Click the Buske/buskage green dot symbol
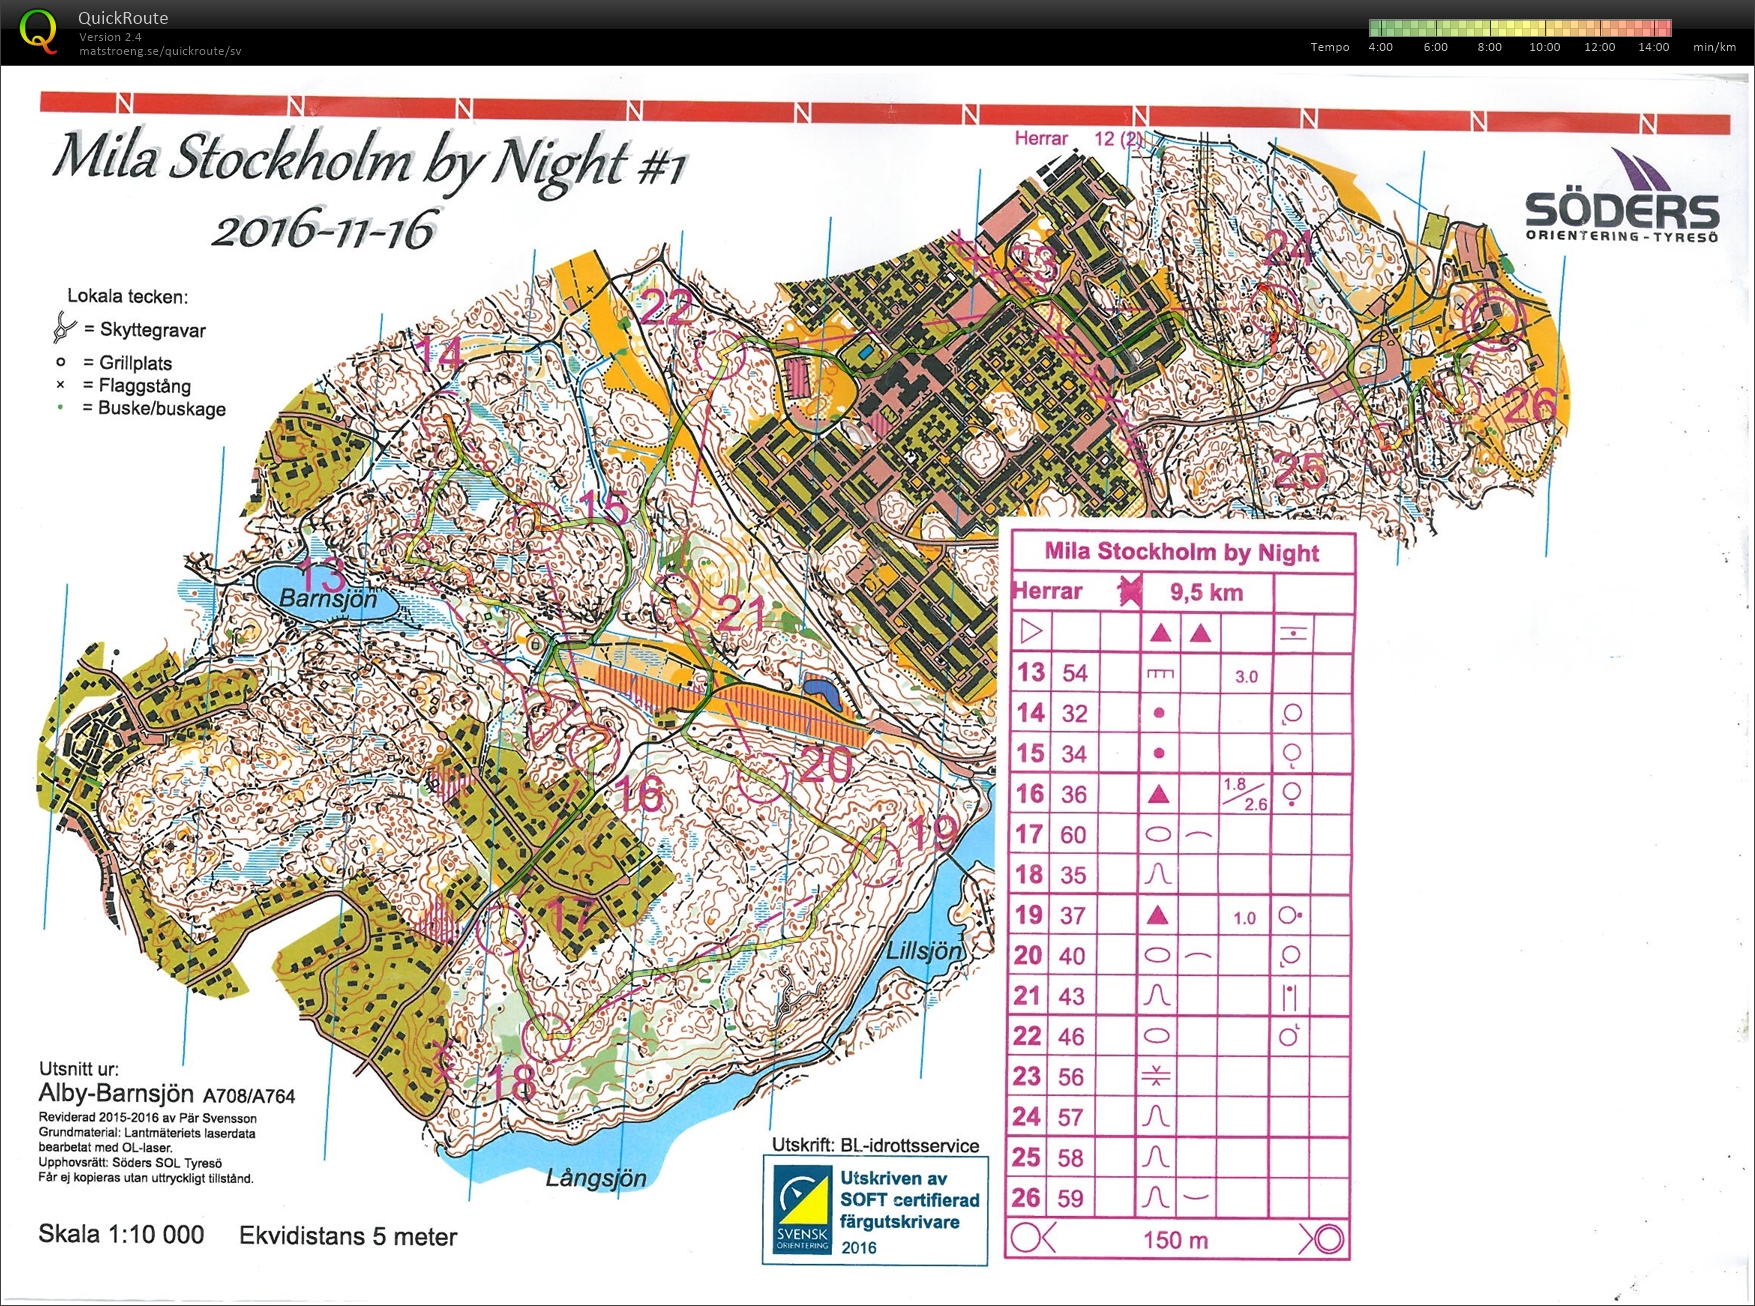 [x=60, y=407]
